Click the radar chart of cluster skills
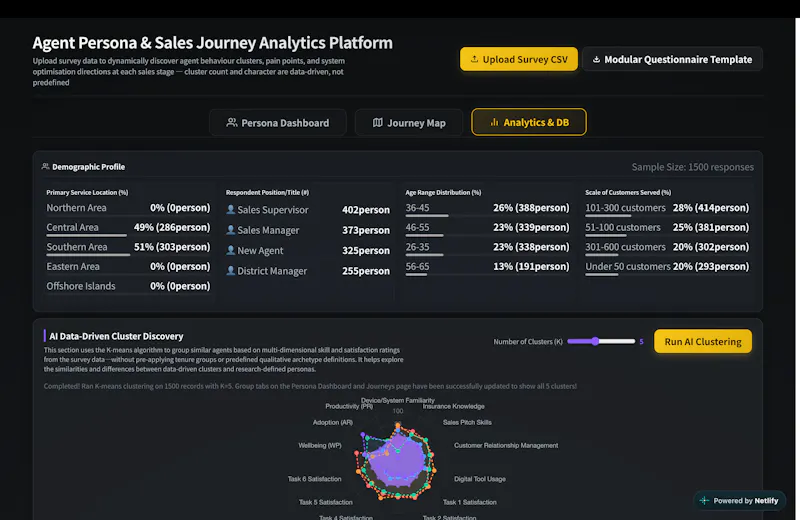Viewport: 800px width, 520px height. pos(397,461)
